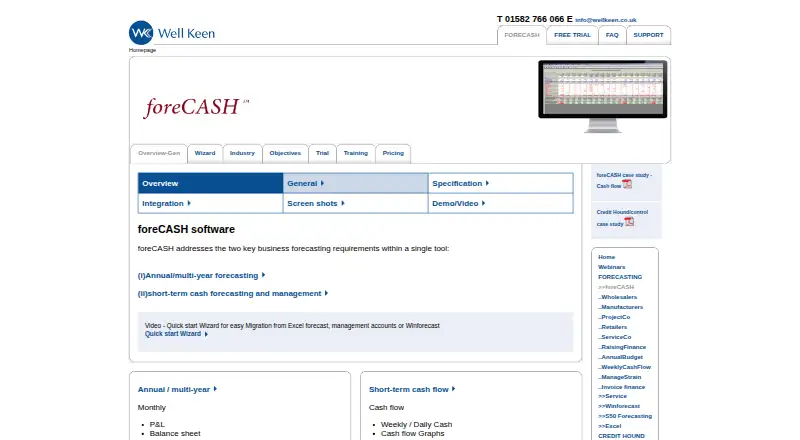Open ..ManageStrain sidebar link
This screenshot has width=800, height=440.
coord(619,377)
